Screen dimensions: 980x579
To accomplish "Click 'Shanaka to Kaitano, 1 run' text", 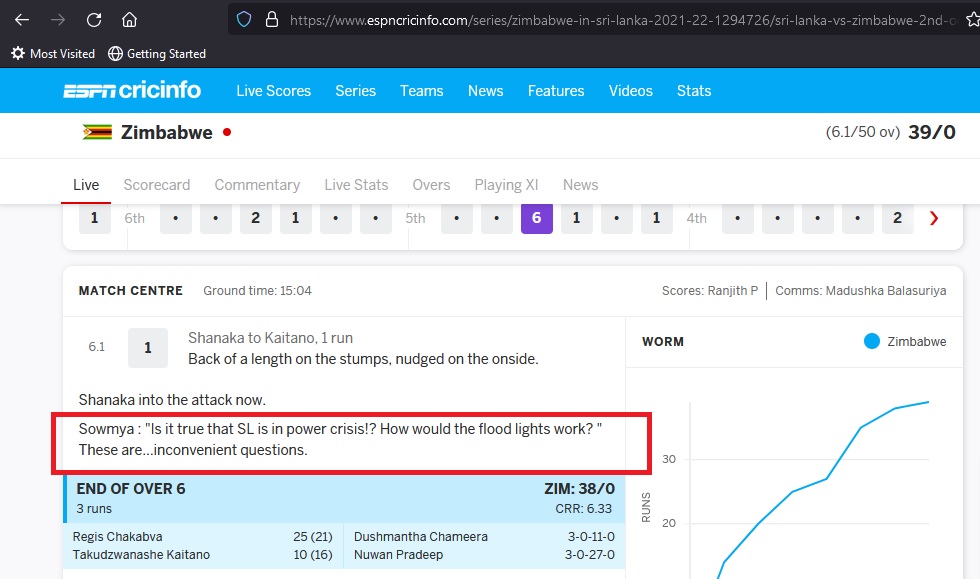I will pos(271,338).
